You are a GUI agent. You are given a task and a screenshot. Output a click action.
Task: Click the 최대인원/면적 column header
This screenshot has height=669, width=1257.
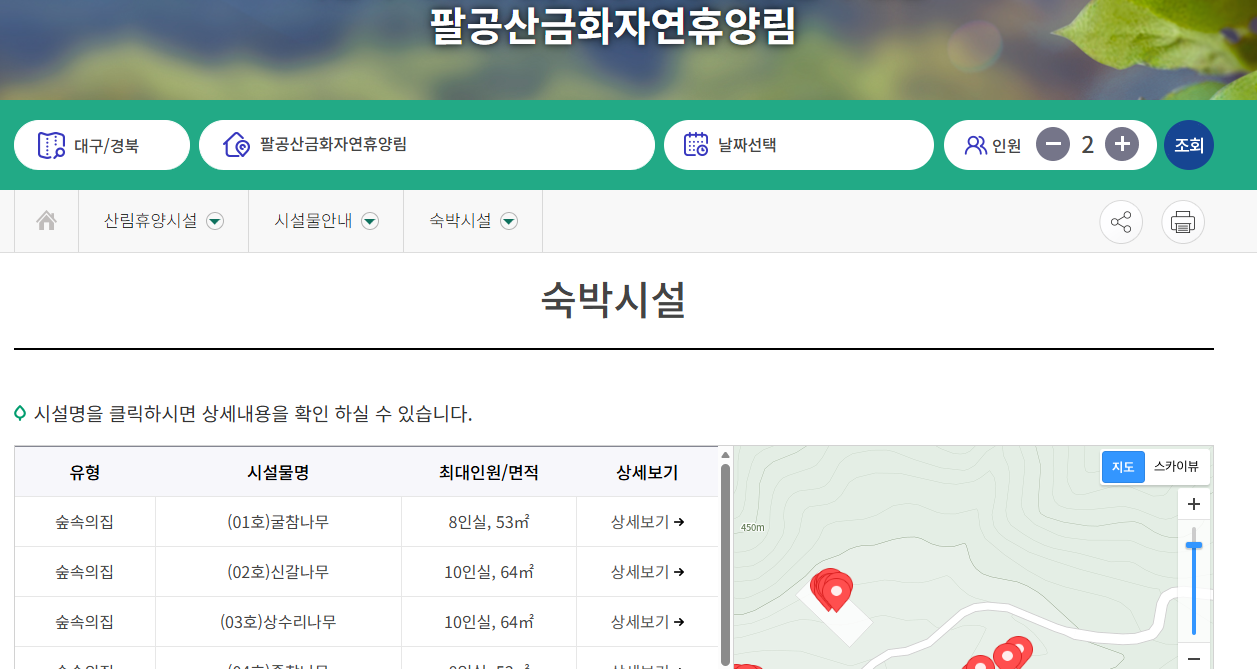(489, 472)
